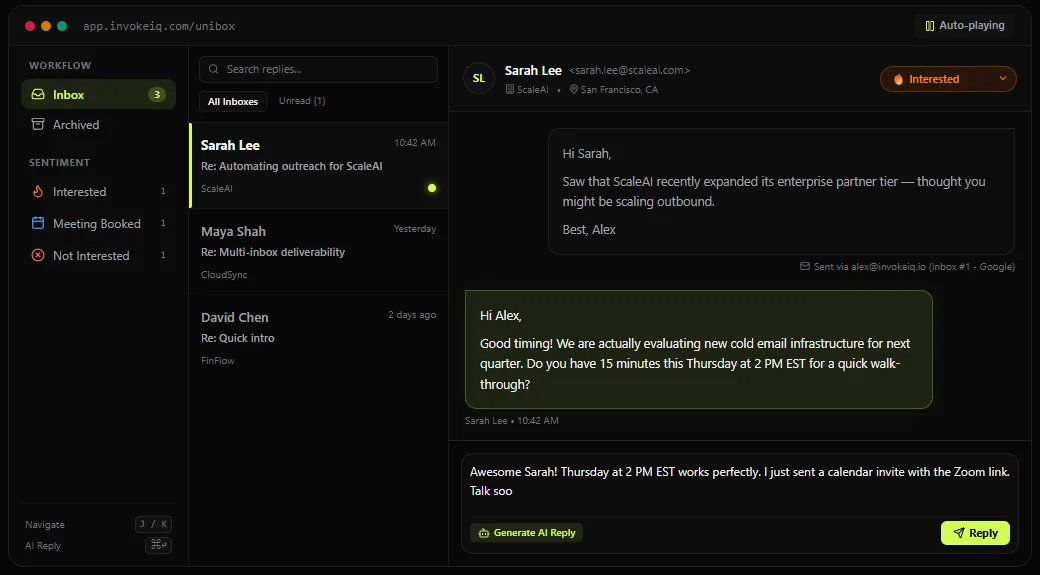Click the Generate AI Reply button
The image size is (1040, 575).
(527, 533)
